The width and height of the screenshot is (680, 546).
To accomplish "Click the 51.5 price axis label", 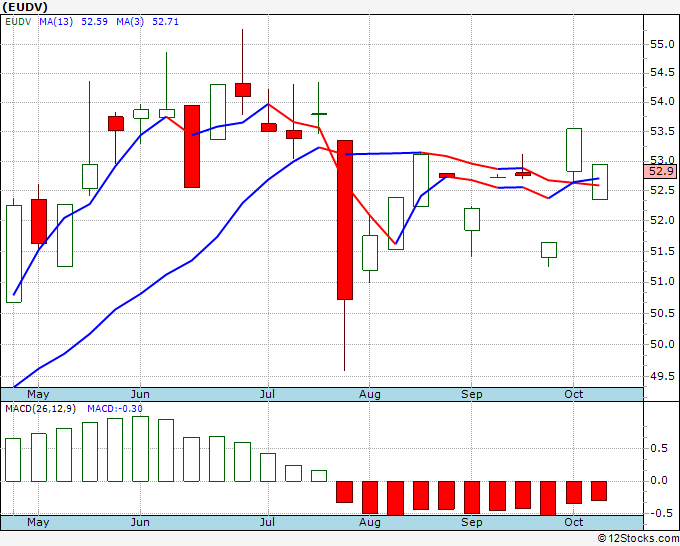I will click(662, 252).
